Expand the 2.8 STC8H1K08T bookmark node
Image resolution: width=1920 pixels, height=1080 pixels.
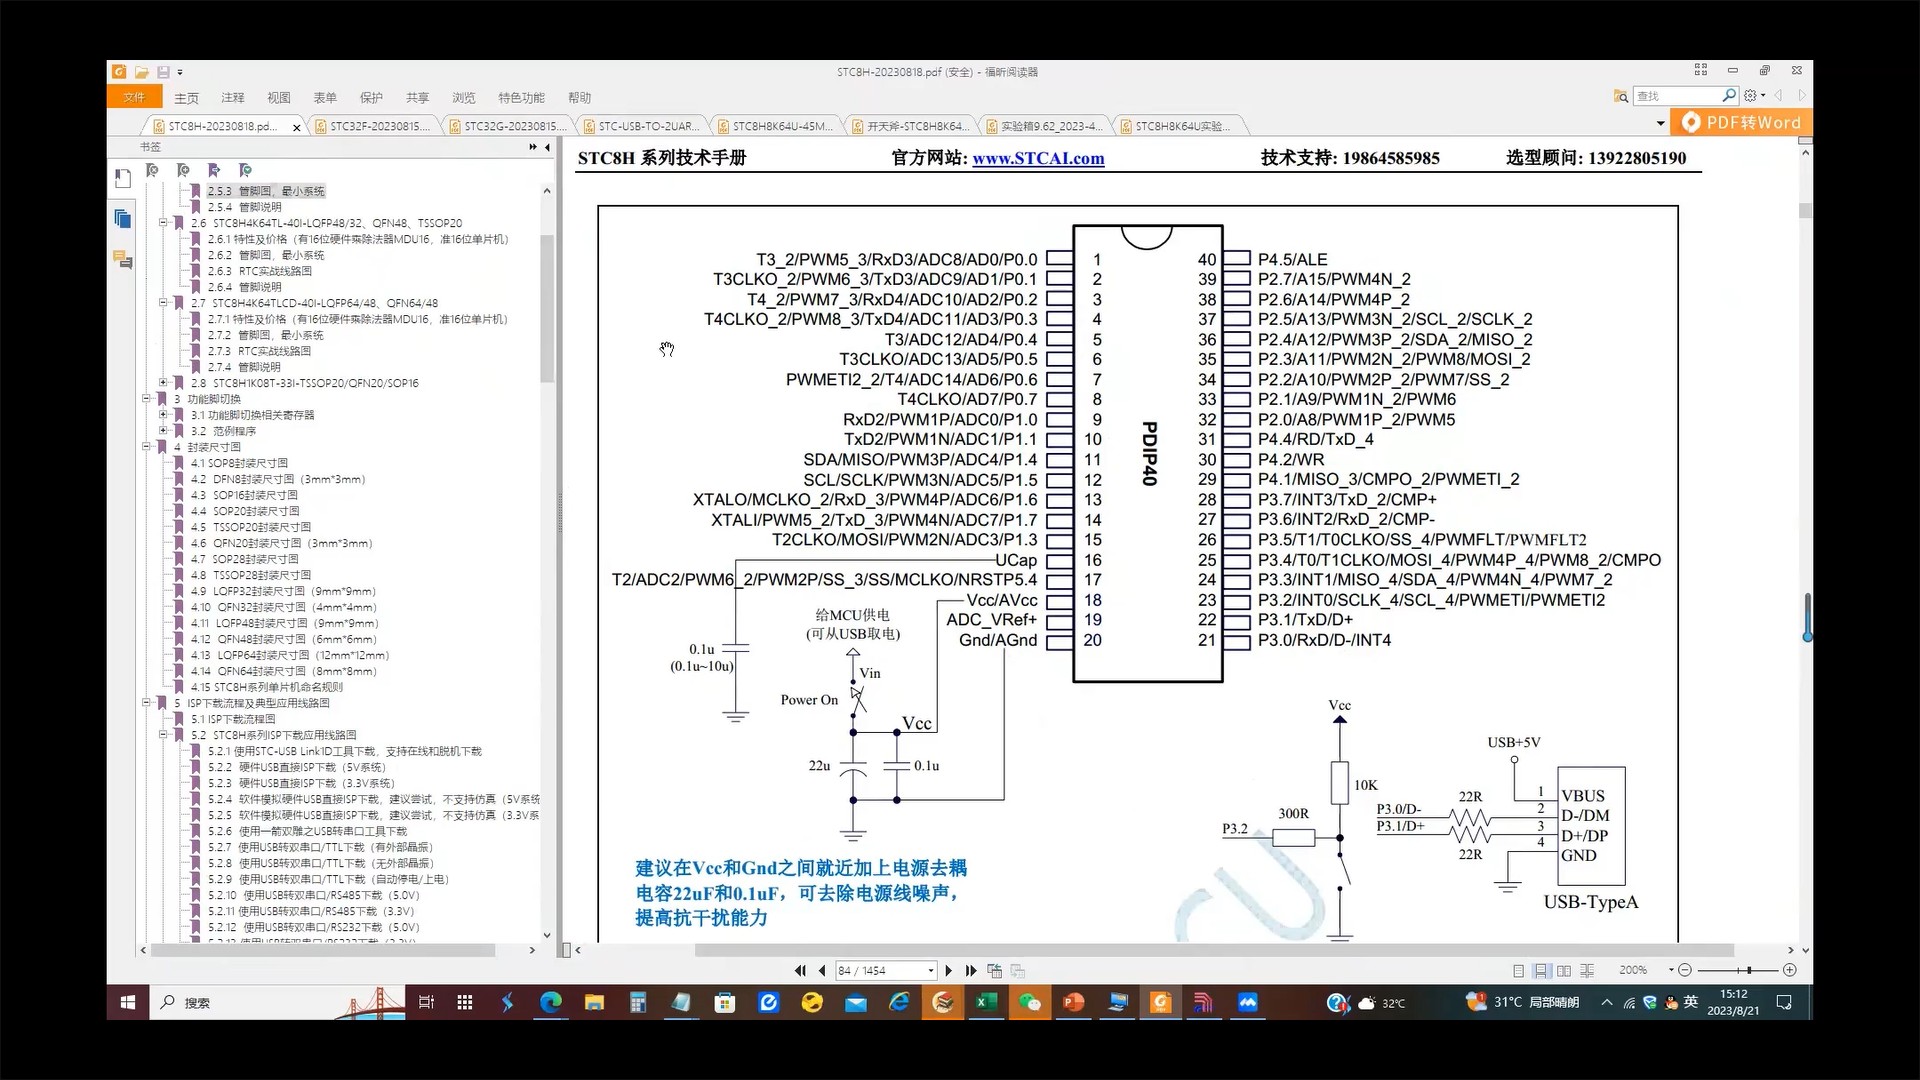[x=163, y=383]
